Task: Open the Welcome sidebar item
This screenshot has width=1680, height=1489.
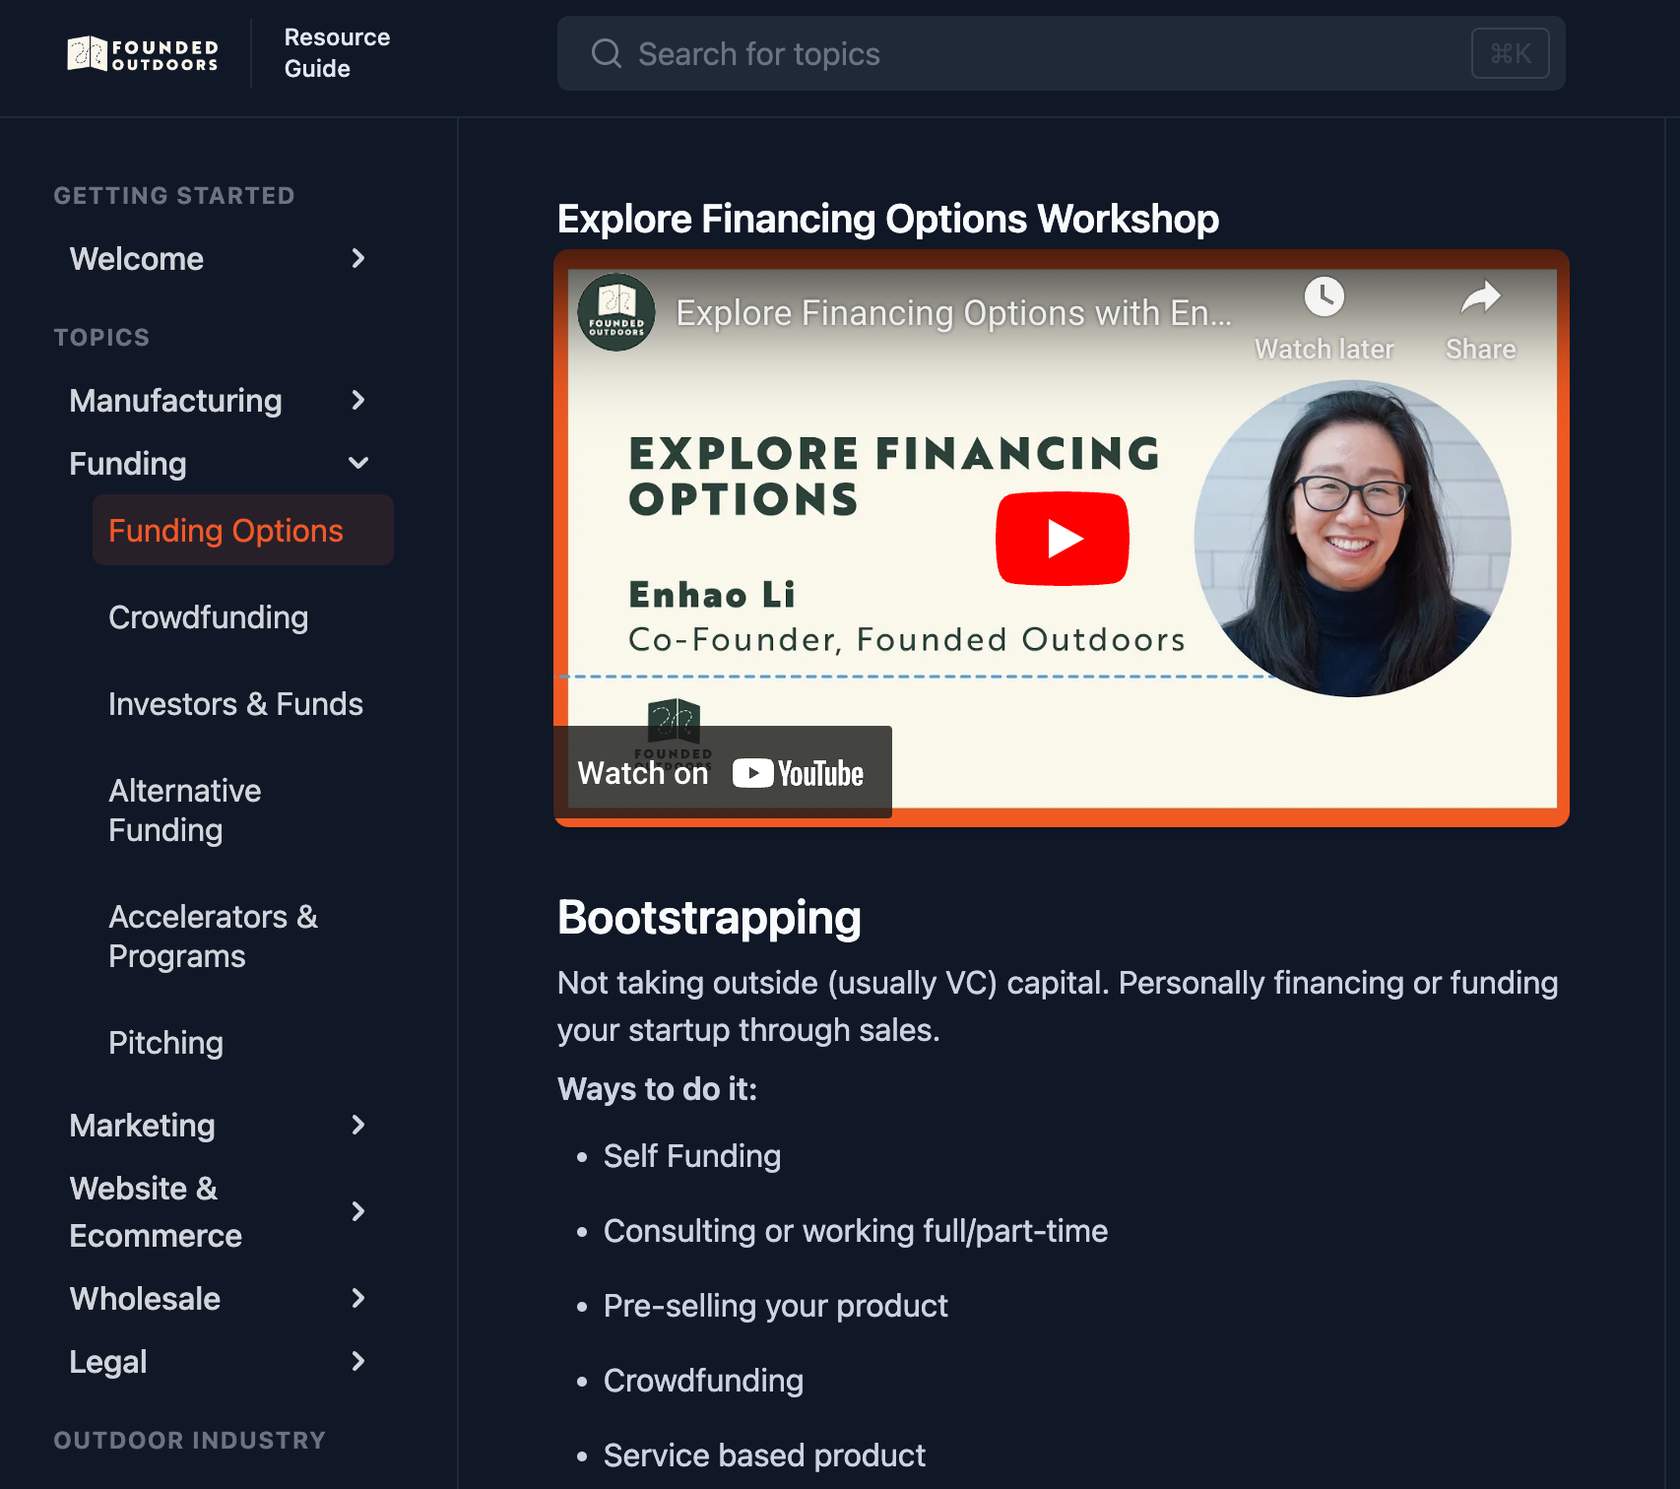Action: (137, 259)
